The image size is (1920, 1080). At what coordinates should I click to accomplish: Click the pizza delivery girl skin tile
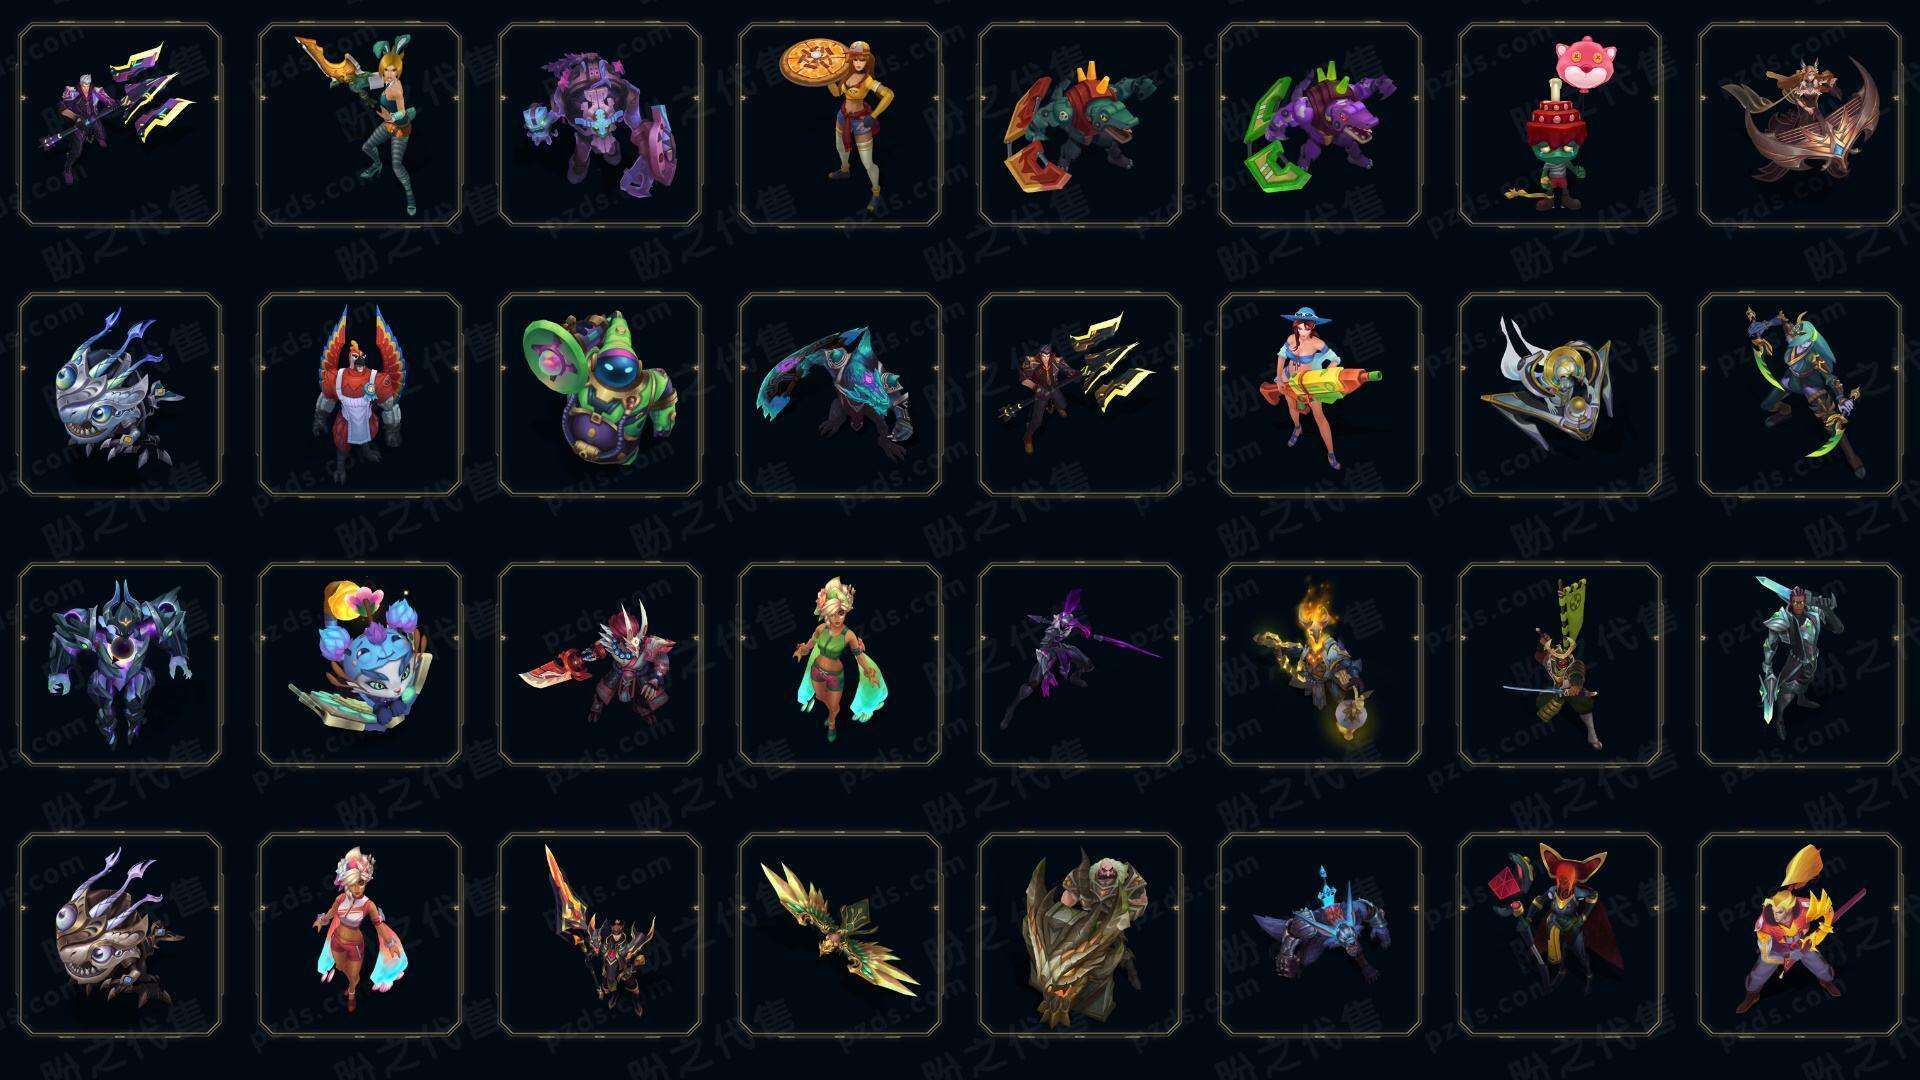tap(840, 125)
